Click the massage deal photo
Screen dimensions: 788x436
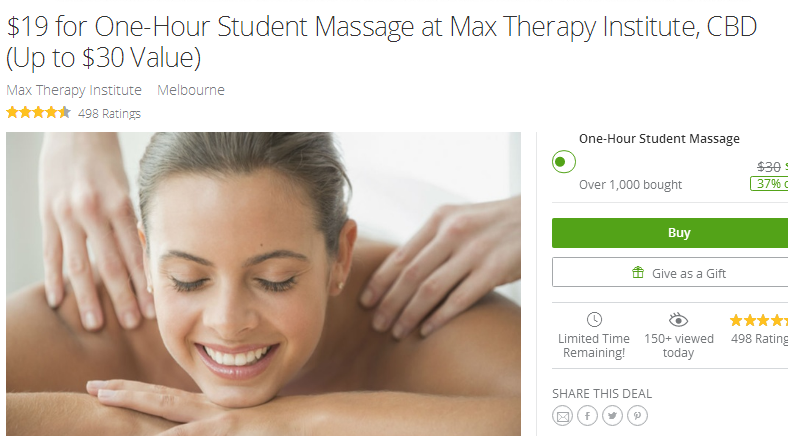click(263, 284)
